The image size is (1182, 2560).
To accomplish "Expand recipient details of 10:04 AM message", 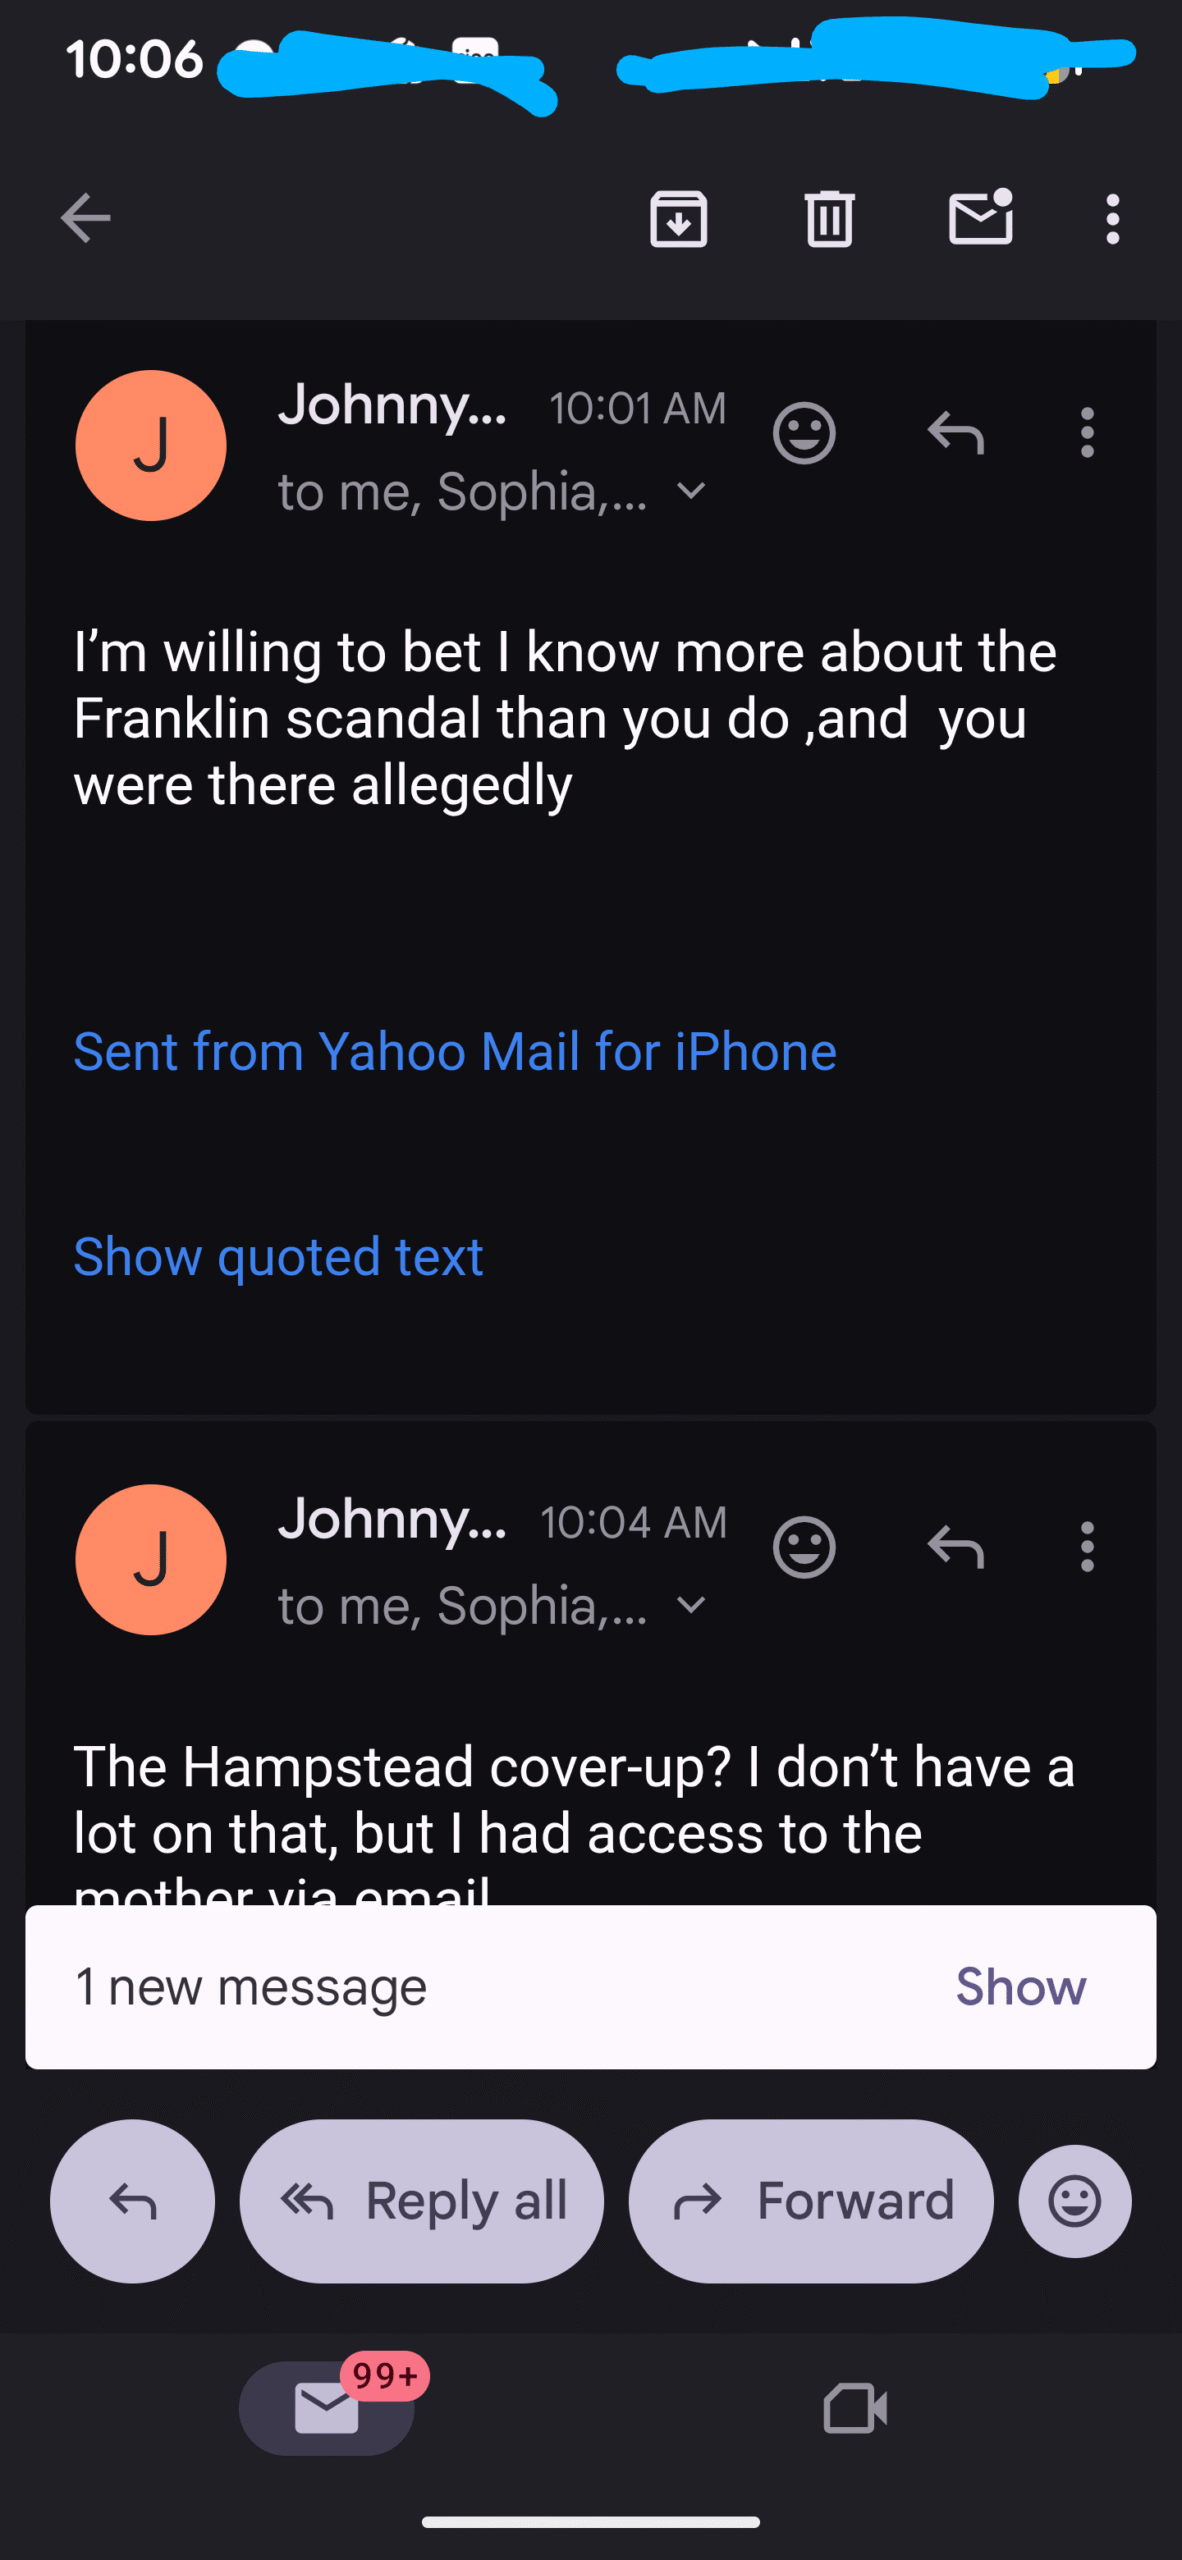I will pyautogui.click(x=691, y=1606).
